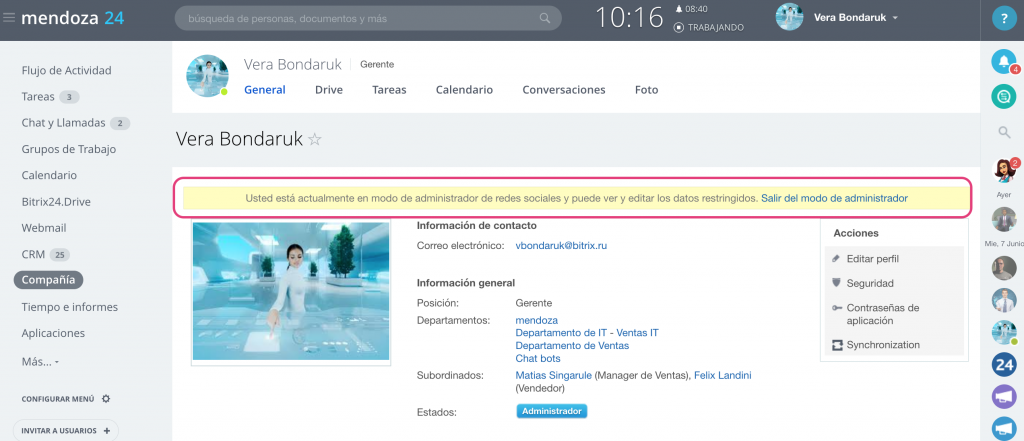Switch to the Conversaciones profile tab
Screen dimensions: 1024x441
coord(564,90)
